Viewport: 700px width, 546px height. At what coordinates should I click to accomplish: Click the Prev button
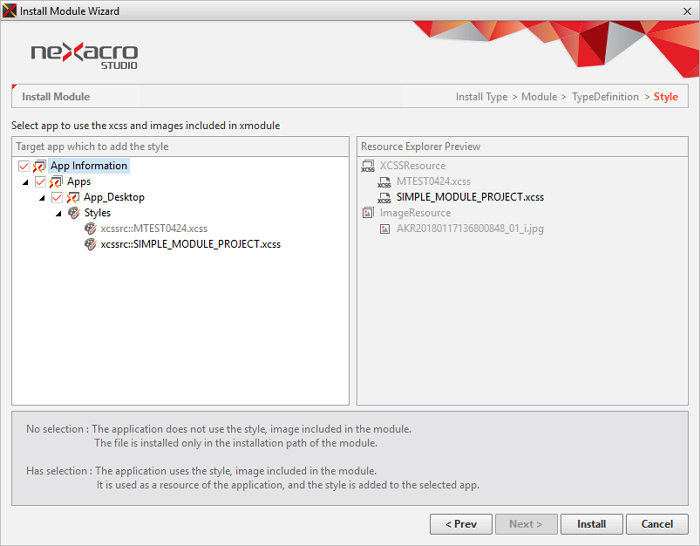460,524
